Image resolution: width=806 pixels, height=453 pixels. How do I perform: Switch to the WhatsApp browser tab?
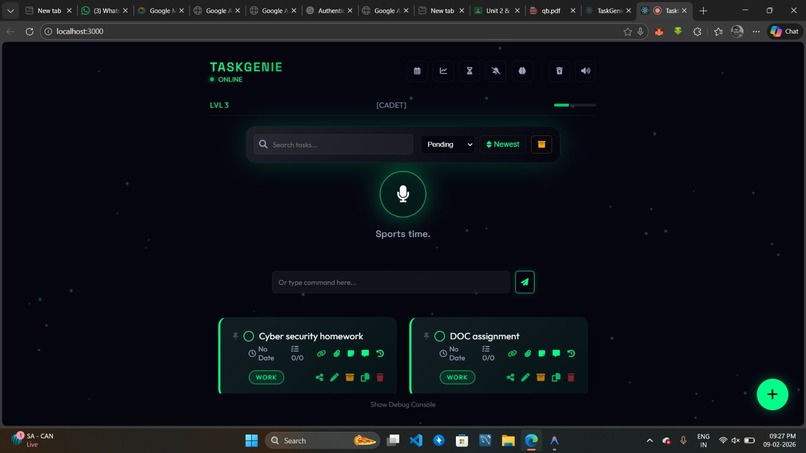[103, 10]
